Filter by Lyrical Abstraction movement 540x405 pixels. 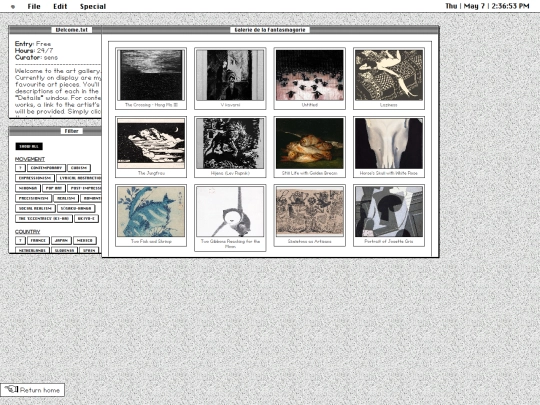79,178
